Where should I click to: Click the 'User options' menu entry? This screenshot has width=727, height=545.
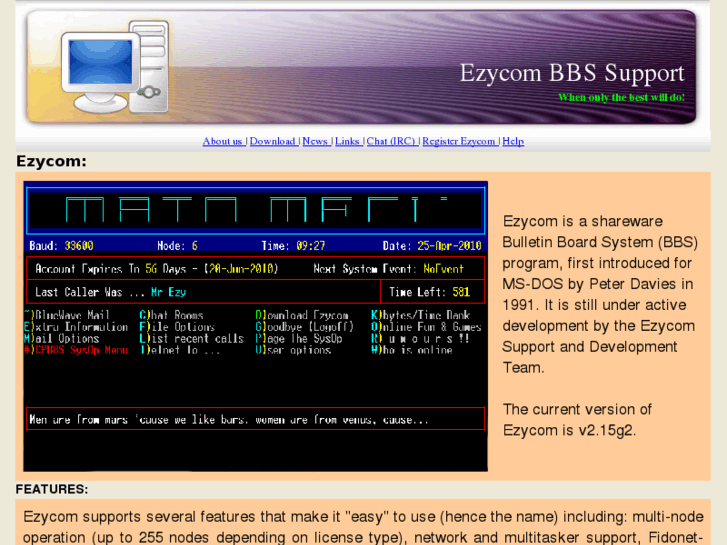293,350
